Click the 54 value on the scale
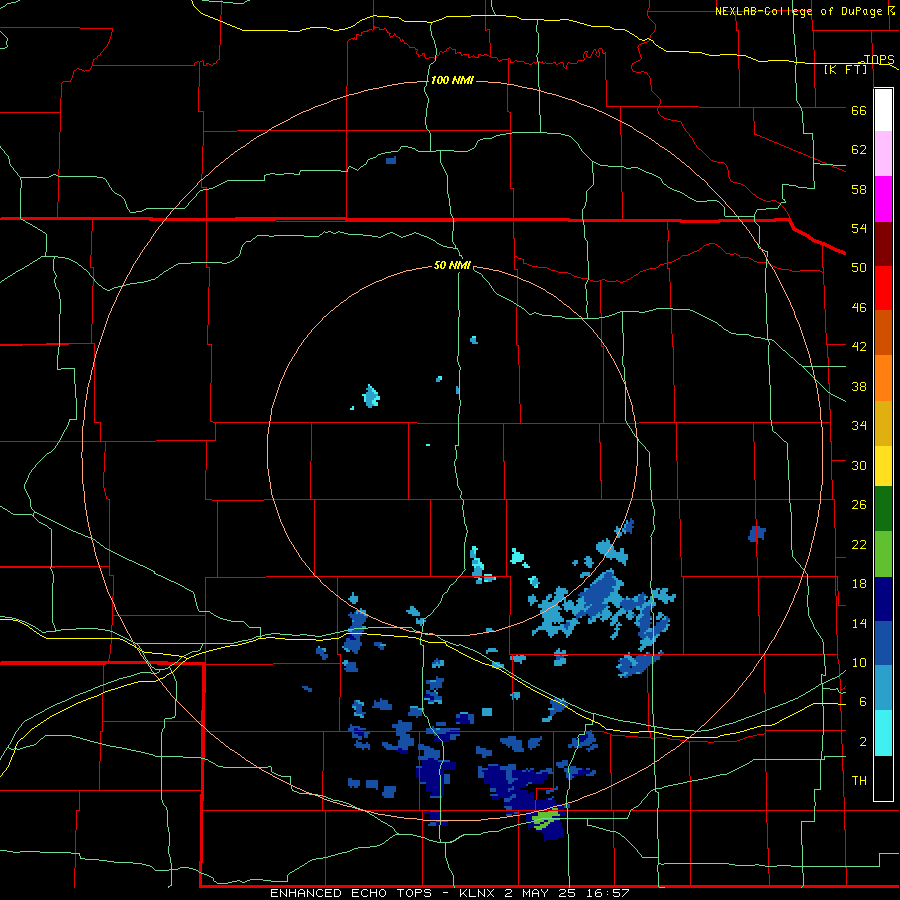The width and height of the screenshot is (900, 900). click(859, 228)
